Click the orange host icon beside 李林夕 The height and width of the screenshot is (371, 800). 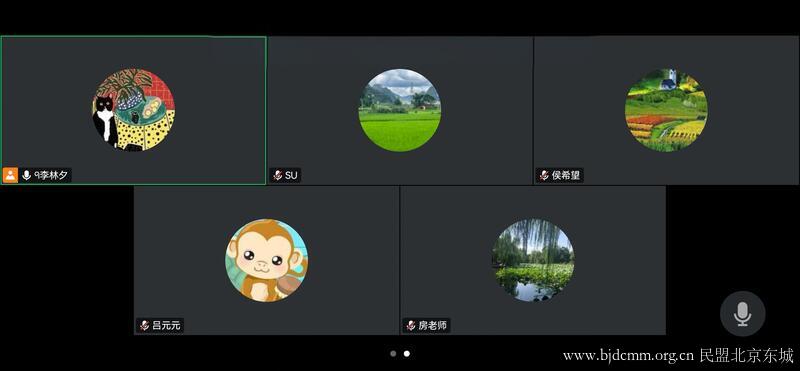[x=10, y=175]
